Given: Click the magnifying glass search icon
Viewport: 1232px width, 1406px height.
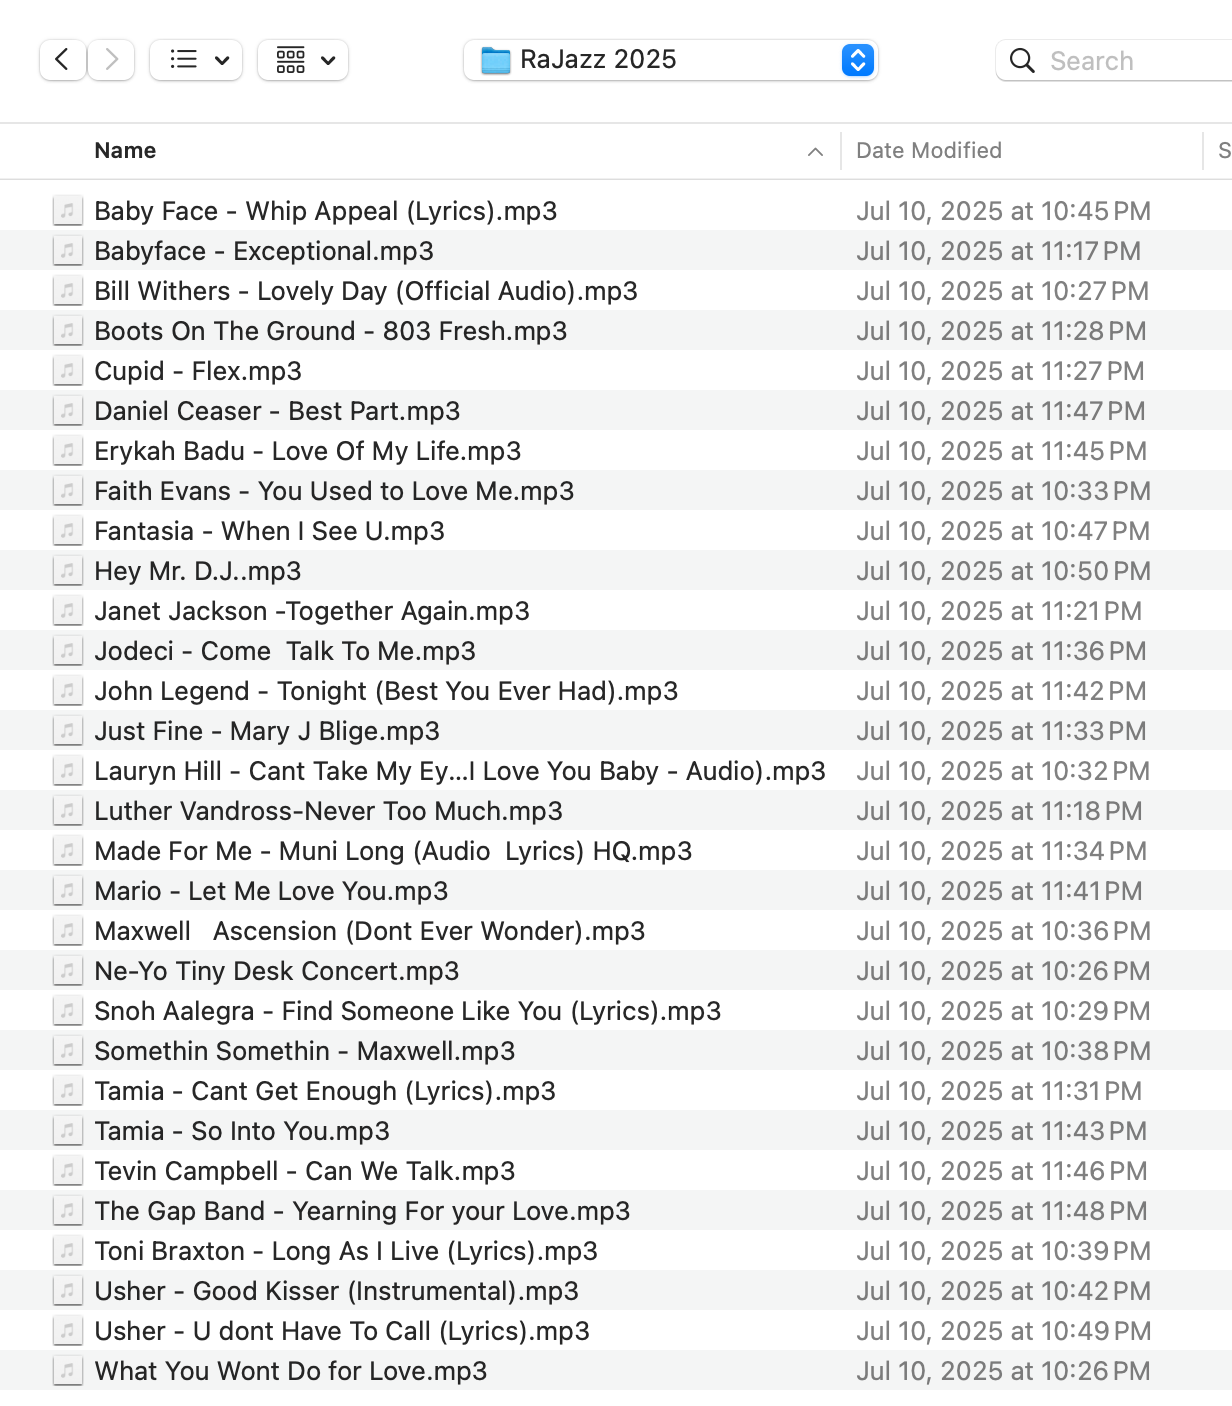Looking at the screenshot, I should point(1022,61).
